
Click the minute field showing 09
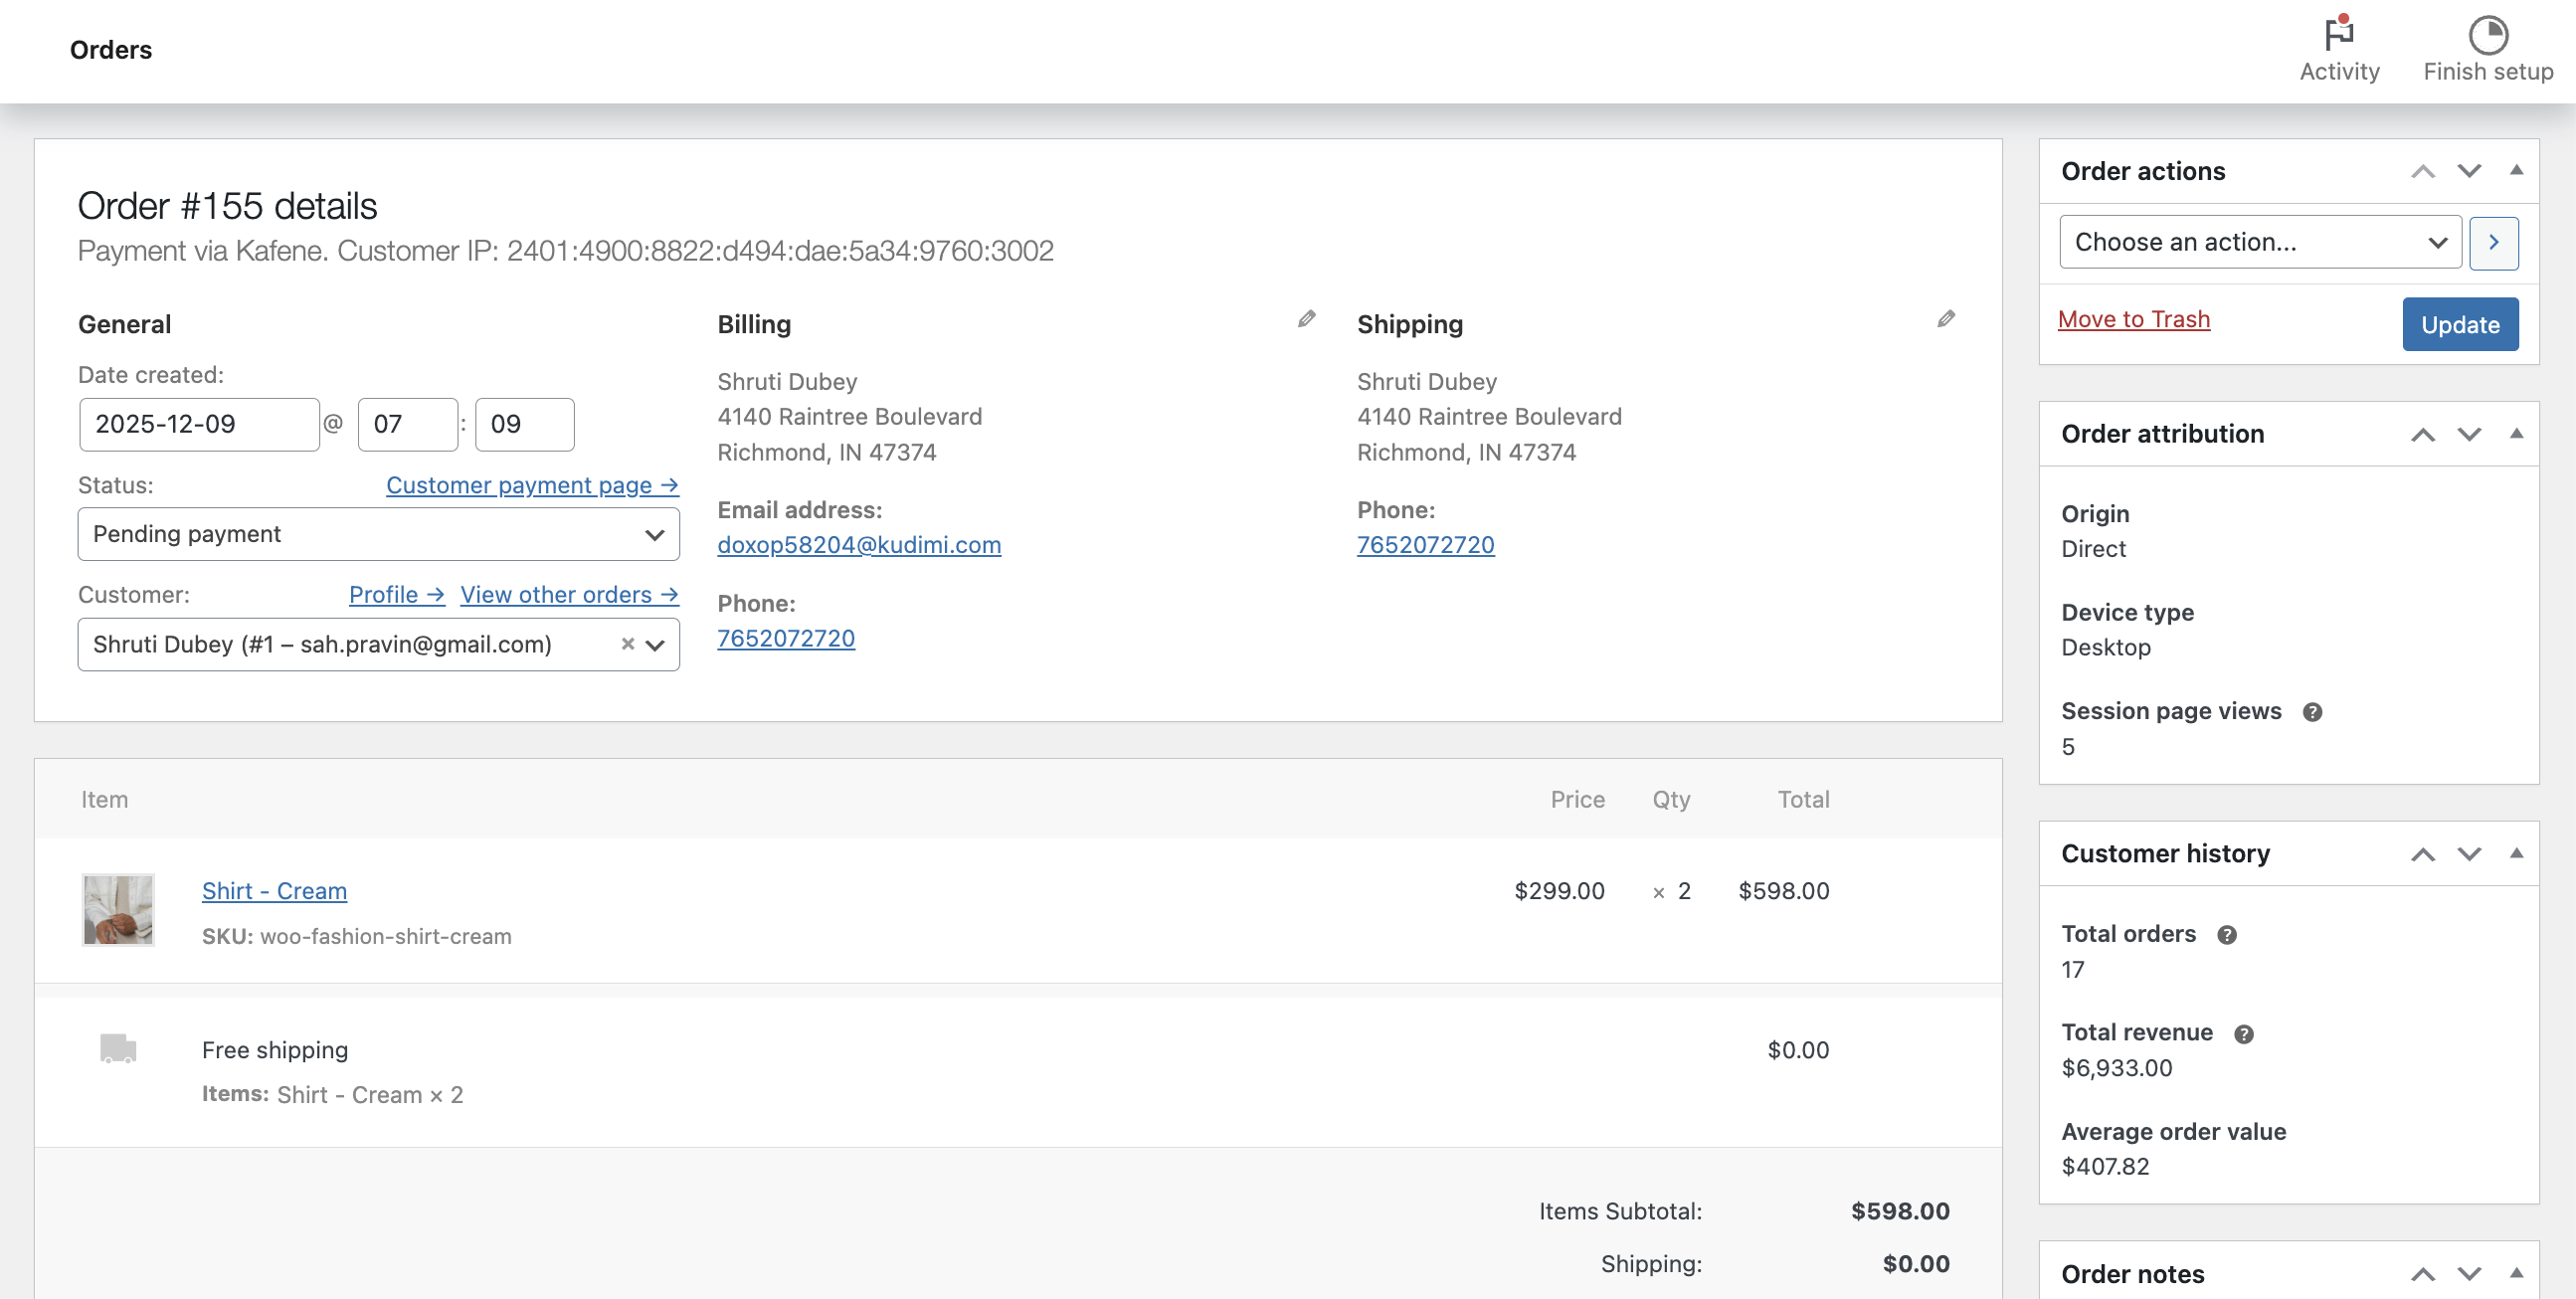(525, 424)
